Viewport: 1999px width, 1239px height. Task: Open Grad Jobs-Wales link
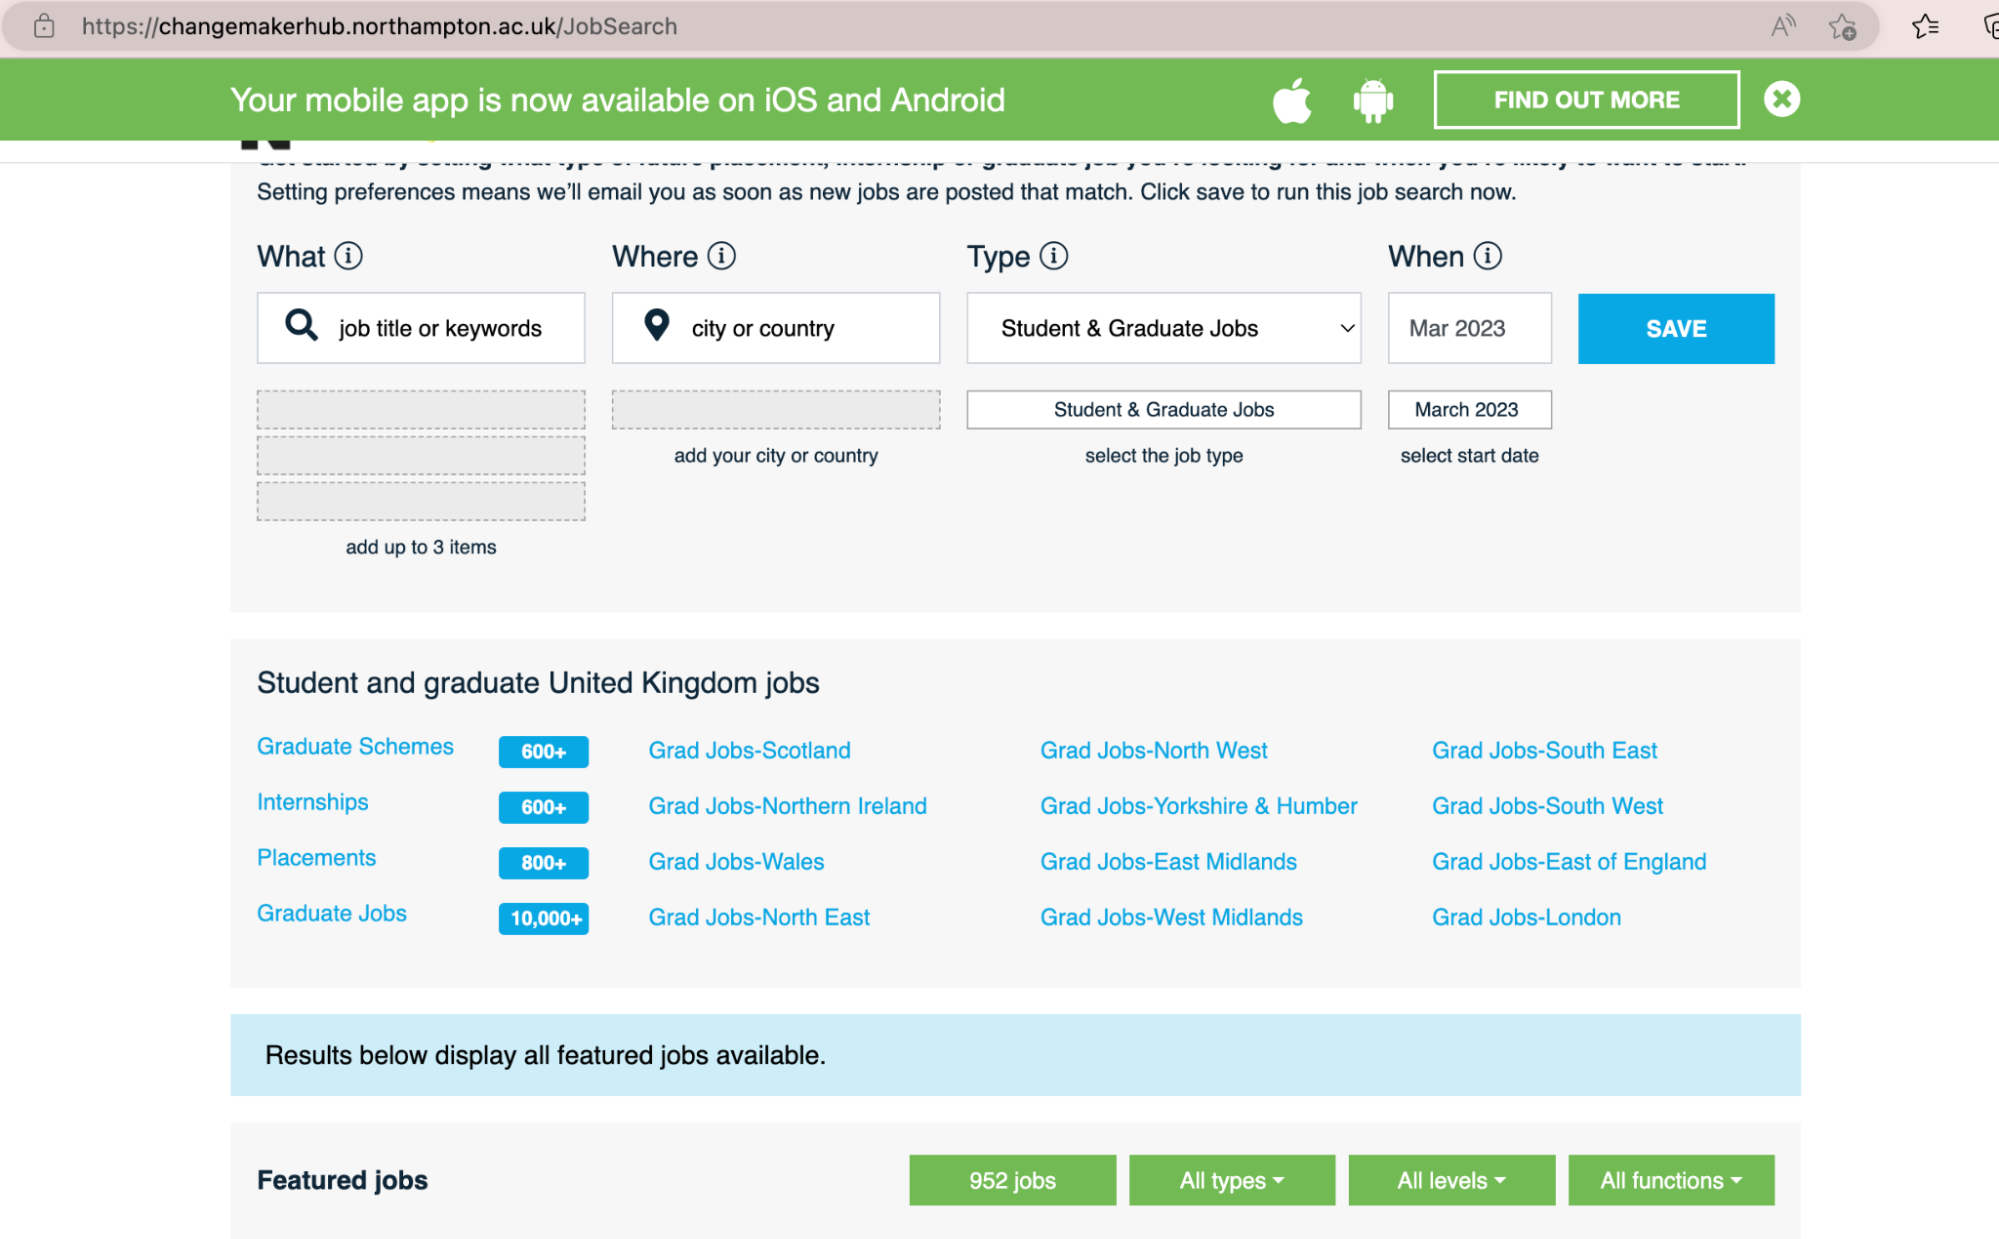[736, 861]
